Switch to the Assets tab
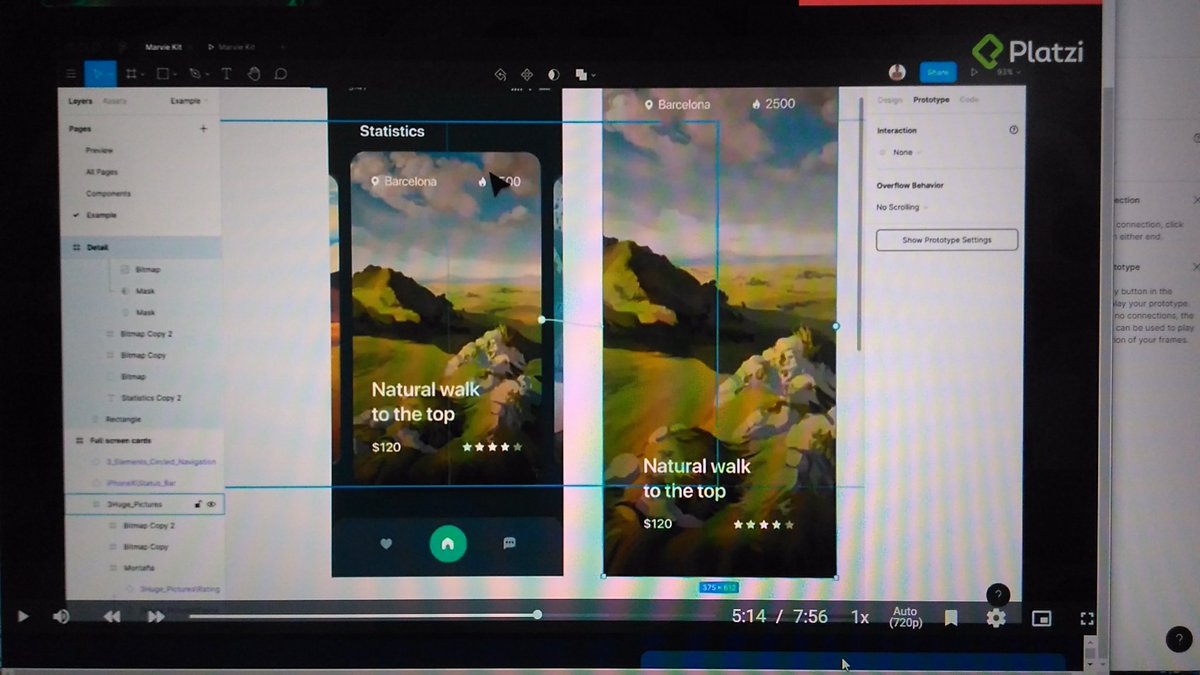 [x=114, y=101]
